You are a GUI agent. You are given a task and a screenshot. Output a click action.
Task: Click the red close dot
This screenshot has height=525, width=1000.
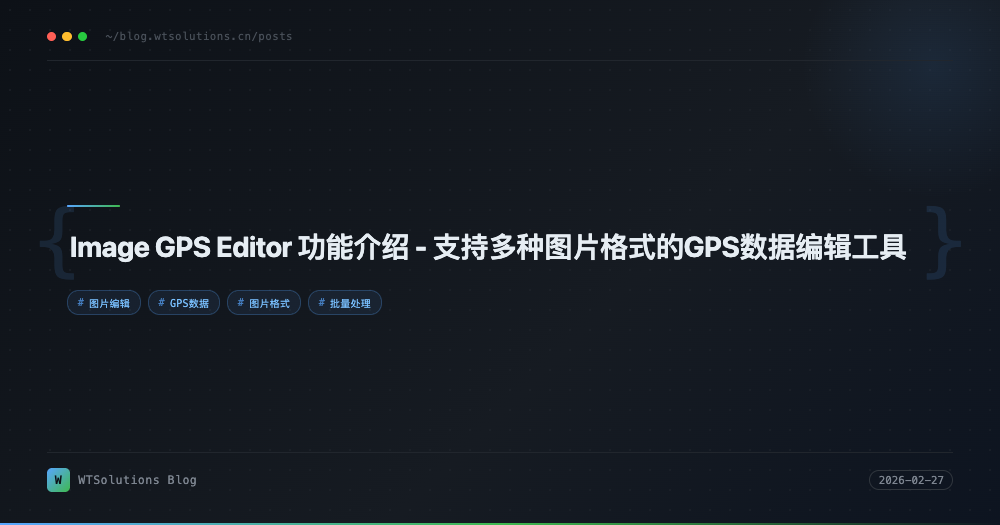(52, 36)
